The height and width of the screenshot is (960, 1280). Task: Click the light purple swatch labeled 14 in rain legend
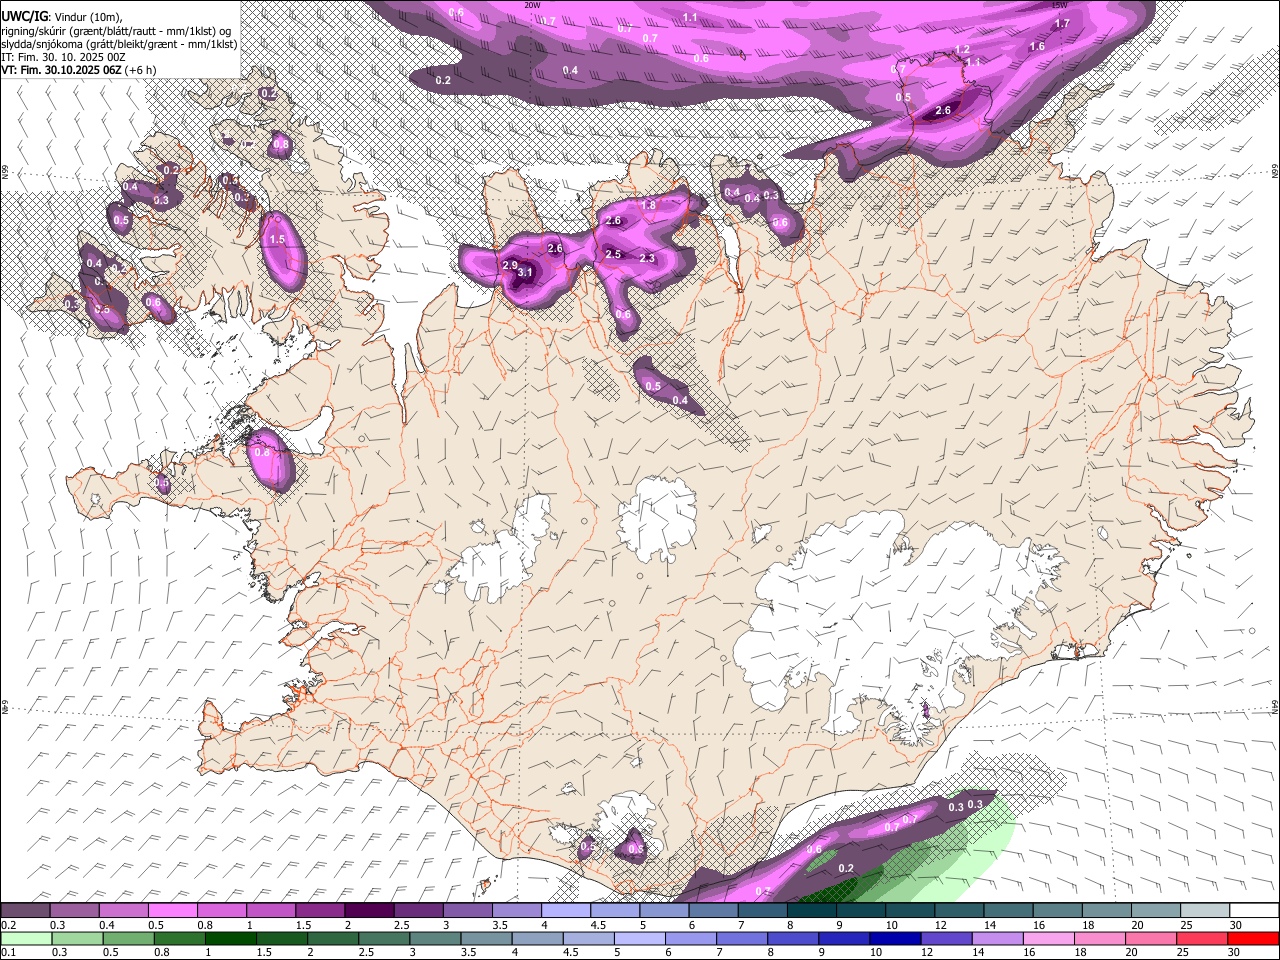point(998,939)
